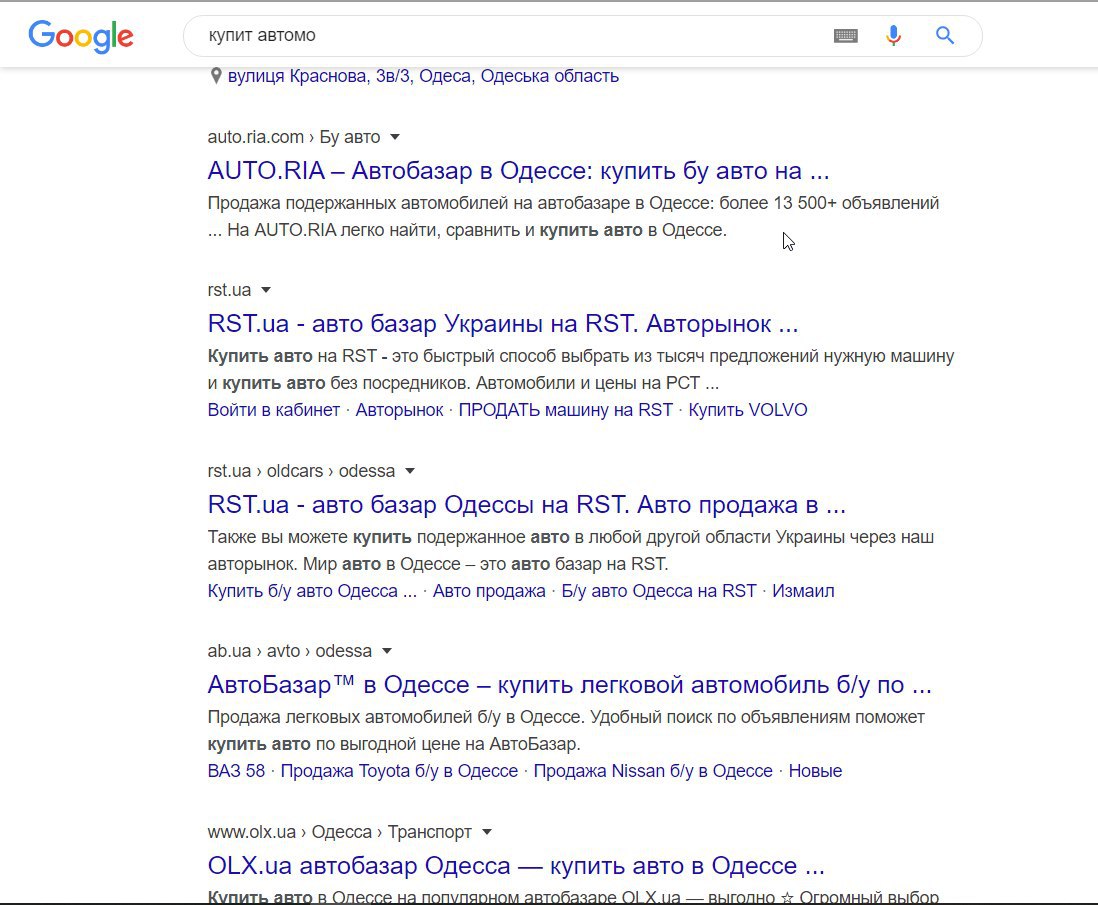The height and width of the screenshot is (905, 1098).
Task: Click sitelink Купить VOLVO
Action: [748, 410]
